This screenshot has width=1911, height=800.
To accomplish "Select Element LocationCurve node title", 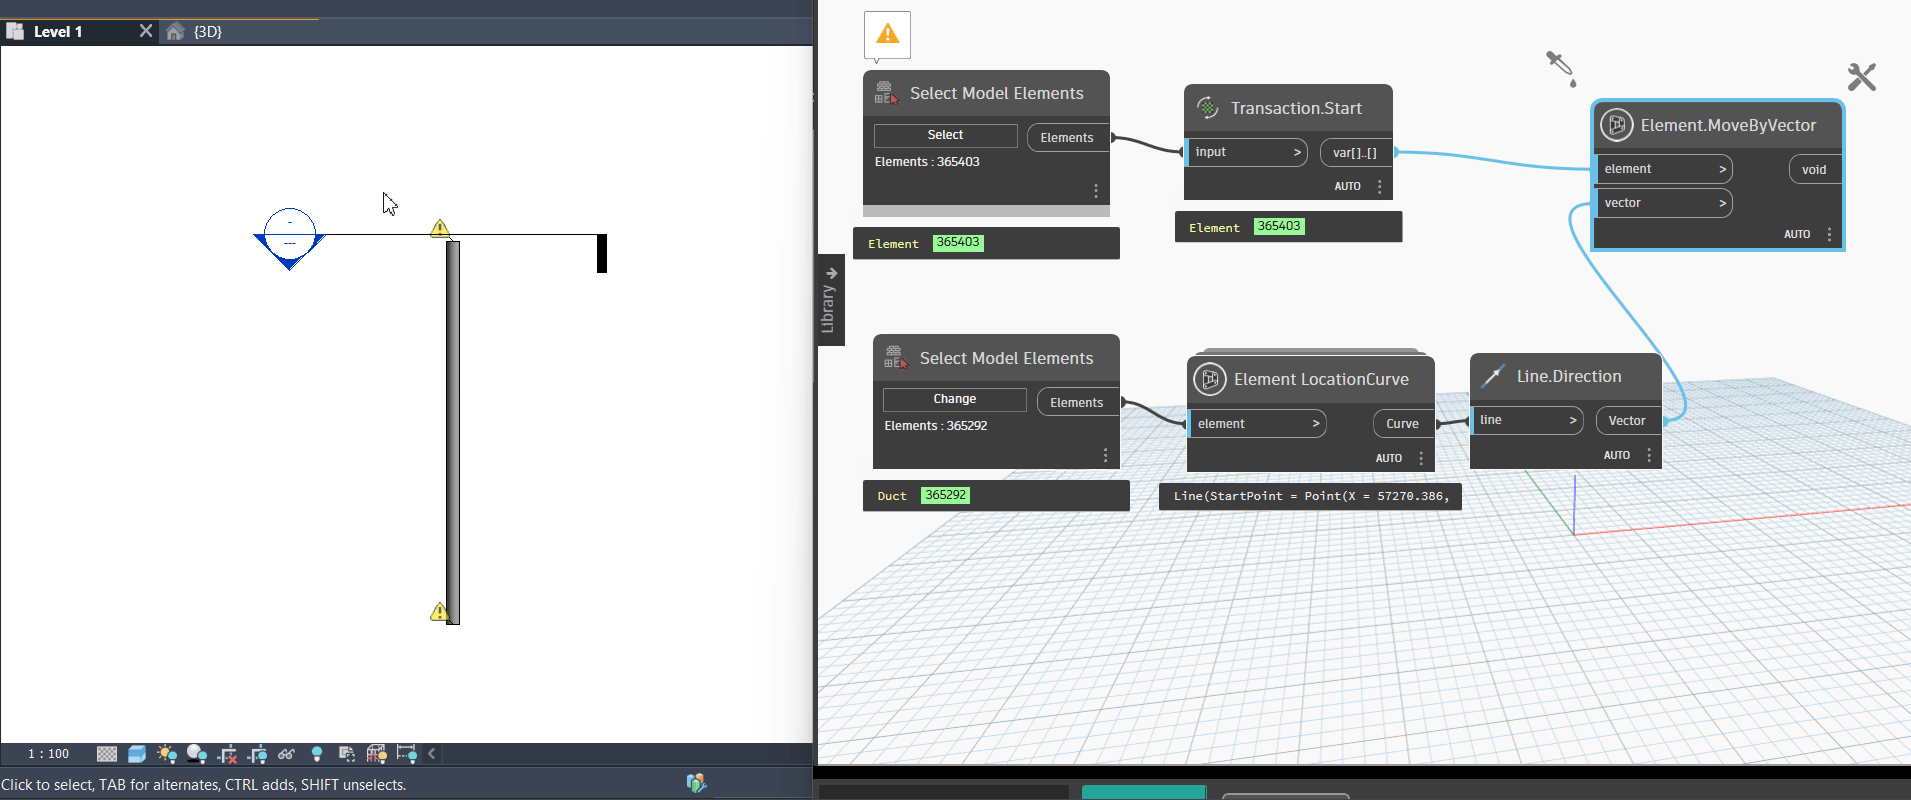I will 1321,379.
